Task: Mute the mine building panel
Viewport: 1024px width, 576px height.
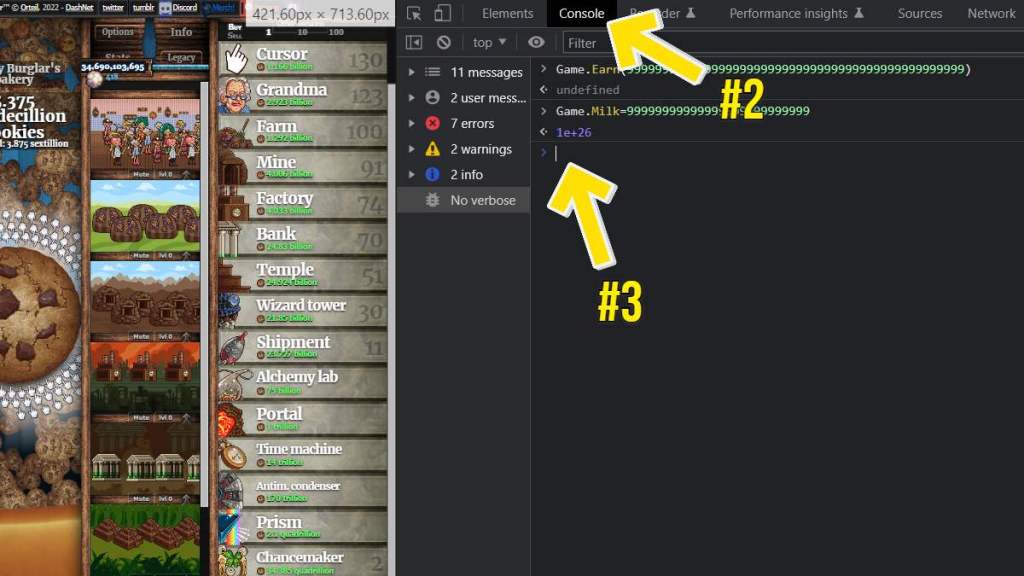Action: point(141,336)
